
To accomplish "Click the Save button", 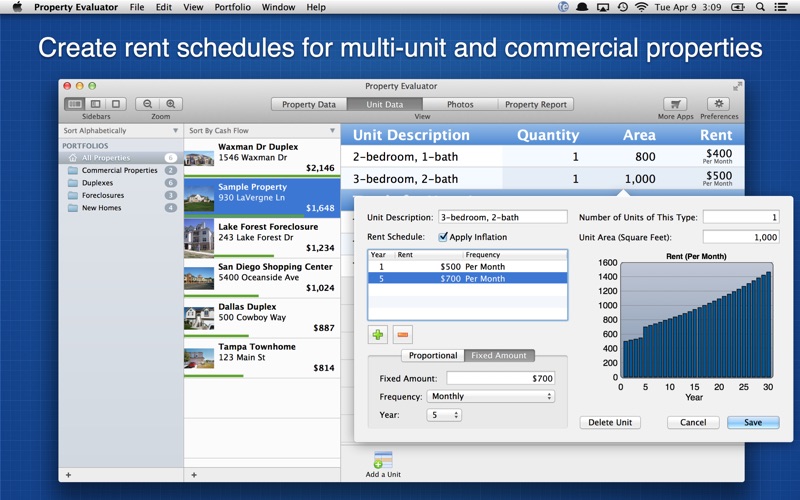I will tap(753, 422).
